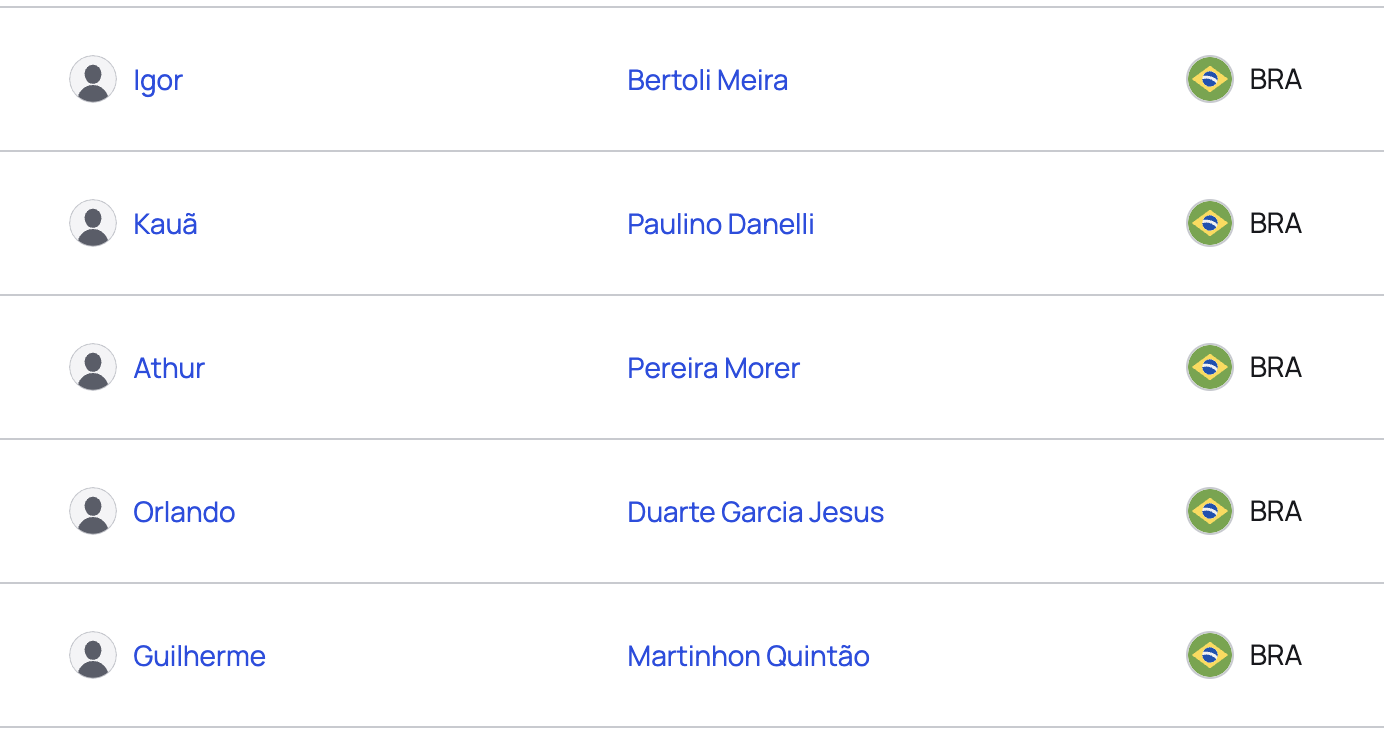The width and height of the screenshot is (1384, 732).
Task: Open the Orlando first name link
Action: (184, 512)
